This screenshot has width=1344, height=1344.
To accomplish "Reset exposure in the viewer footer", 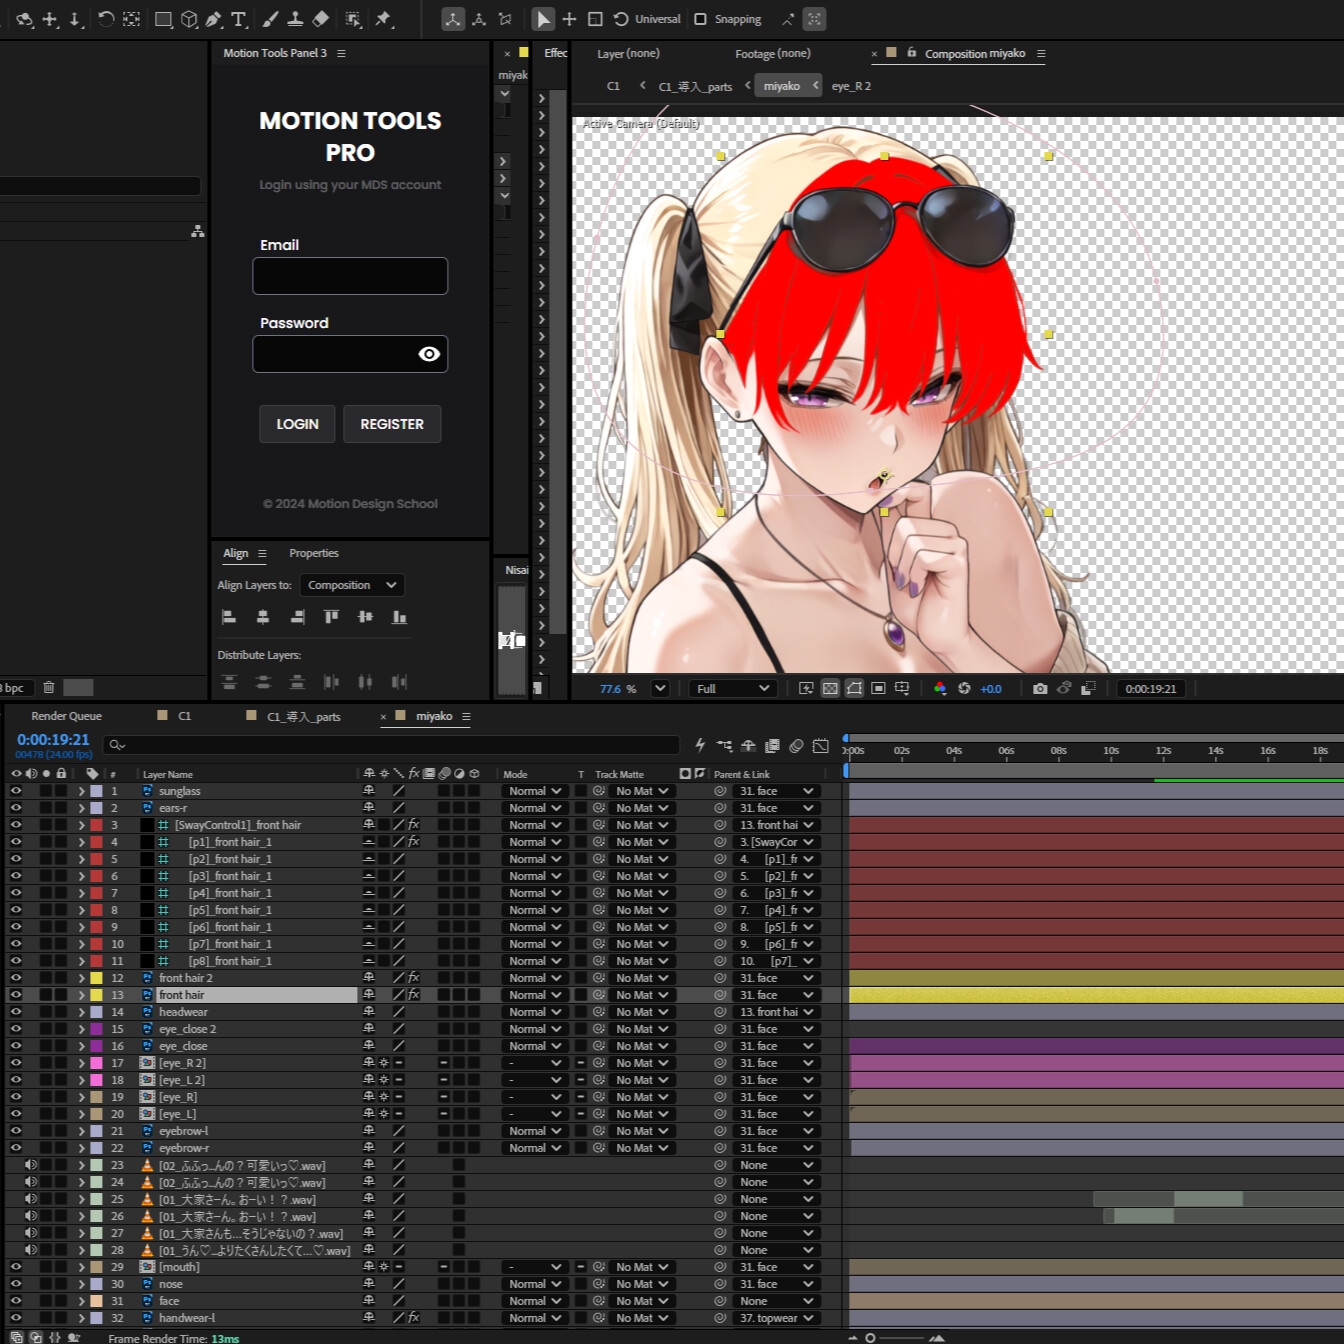I will (x=964, y=688).
